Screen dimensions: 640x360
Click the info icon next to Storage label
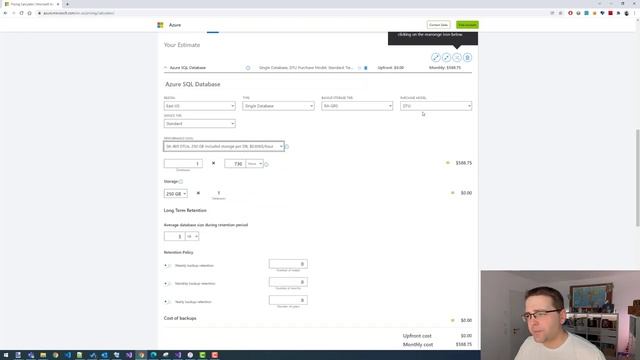click(181, 182)
